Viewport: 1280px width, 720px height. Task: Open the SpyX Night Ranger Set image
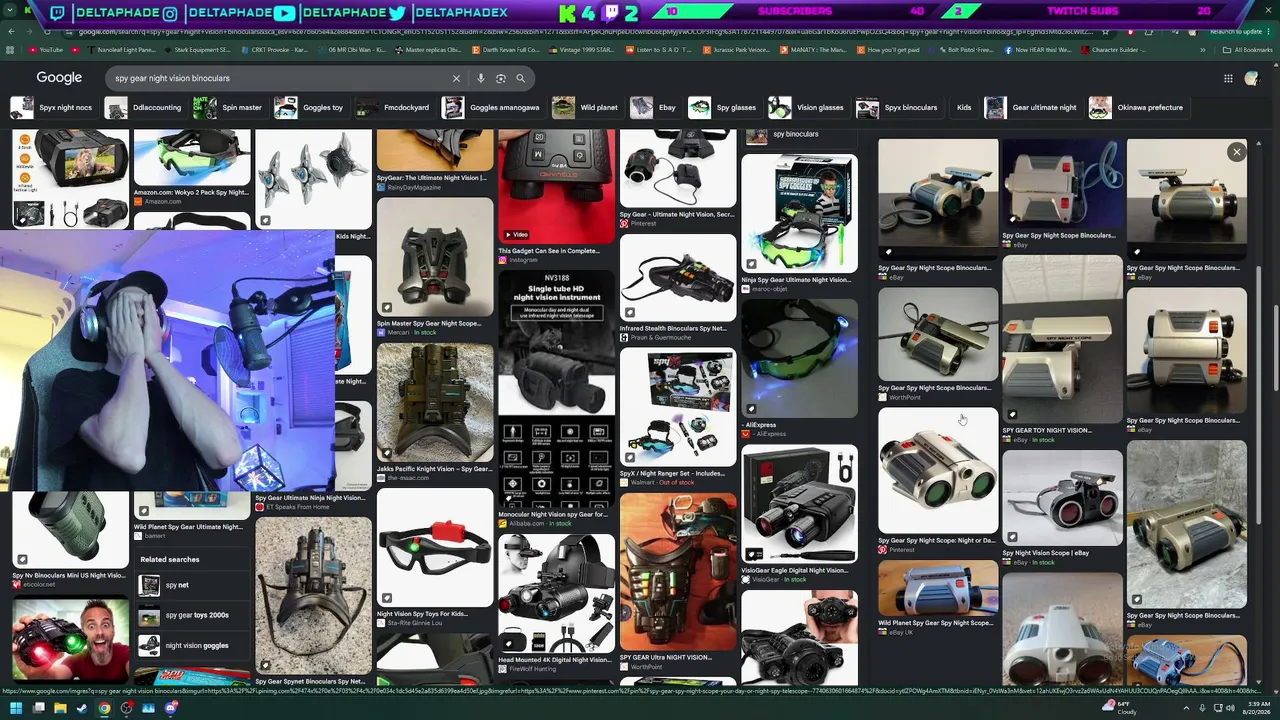[678, 407]
